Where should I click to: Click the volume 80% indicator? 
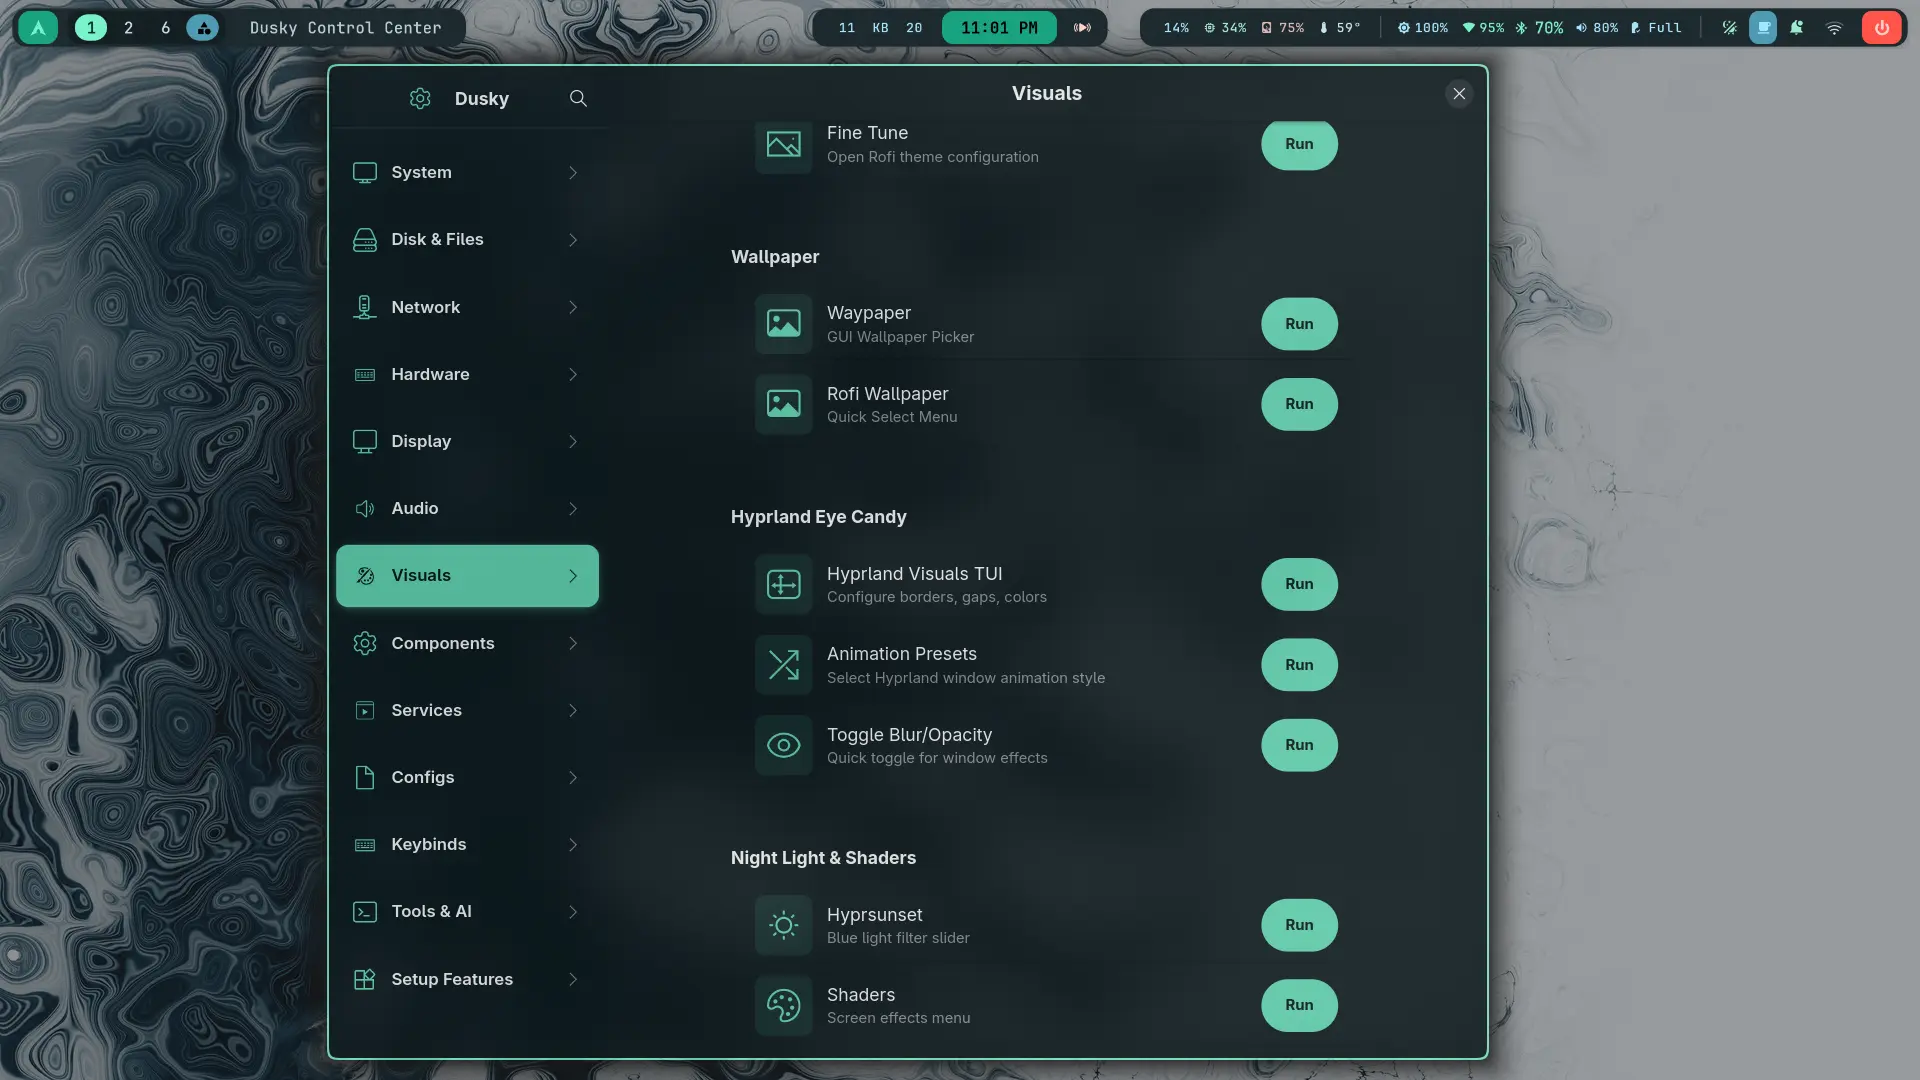[1597, 28]
